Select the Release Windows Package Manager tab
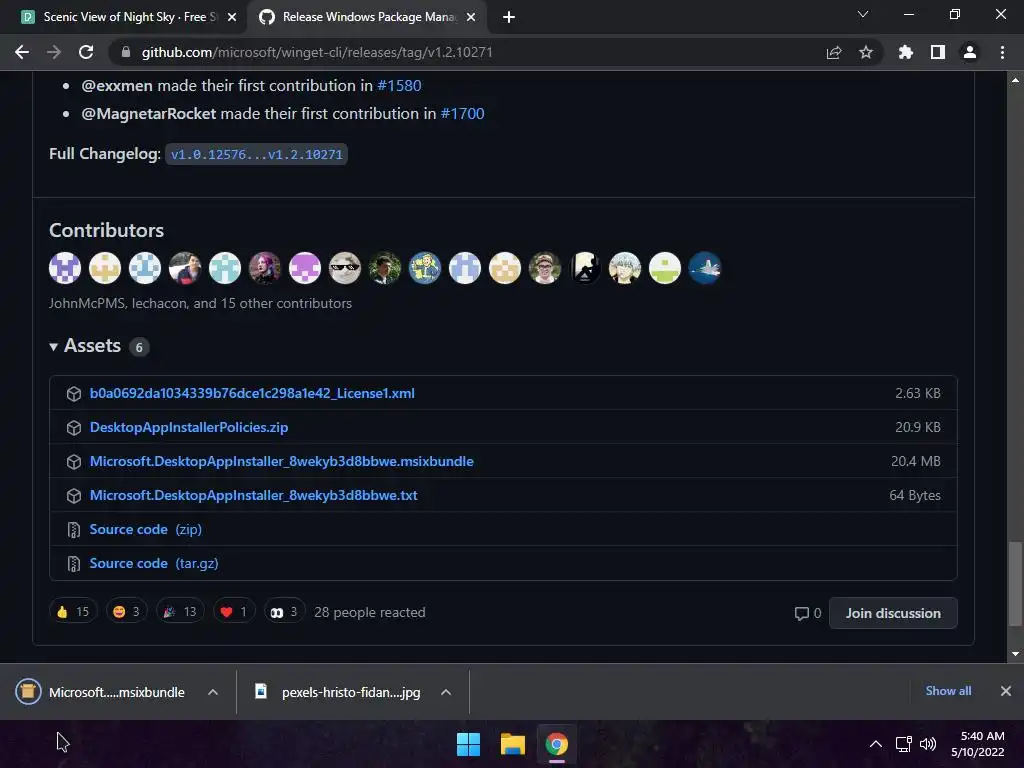Screen dimensions: 1024x768 pyautogui.click(x=366, y=17)
